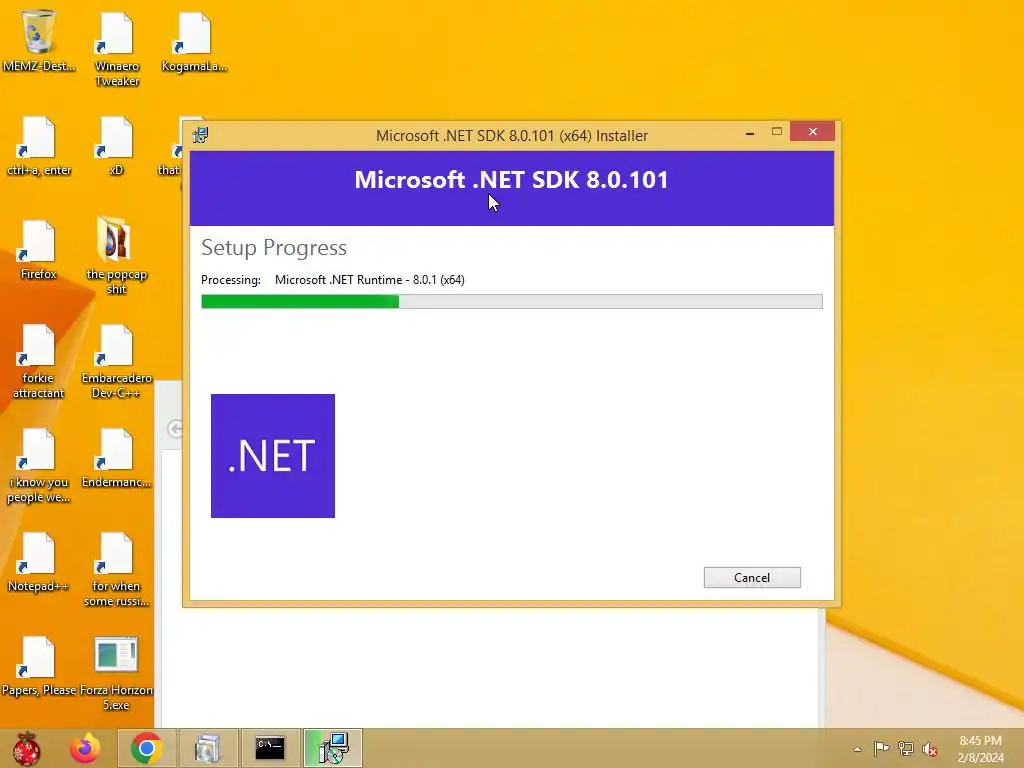Open the Start ornament button on taskbar
Viewport: 1024px width, 768px height.
(27, 748)
